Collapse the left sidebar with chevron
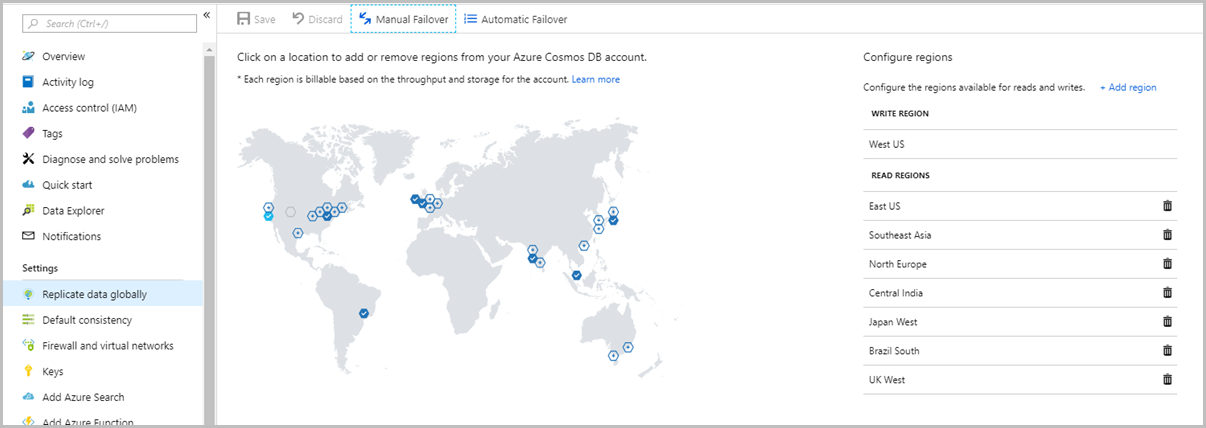The width and height of the screenshot is (1206, 428). coord(206,15)
